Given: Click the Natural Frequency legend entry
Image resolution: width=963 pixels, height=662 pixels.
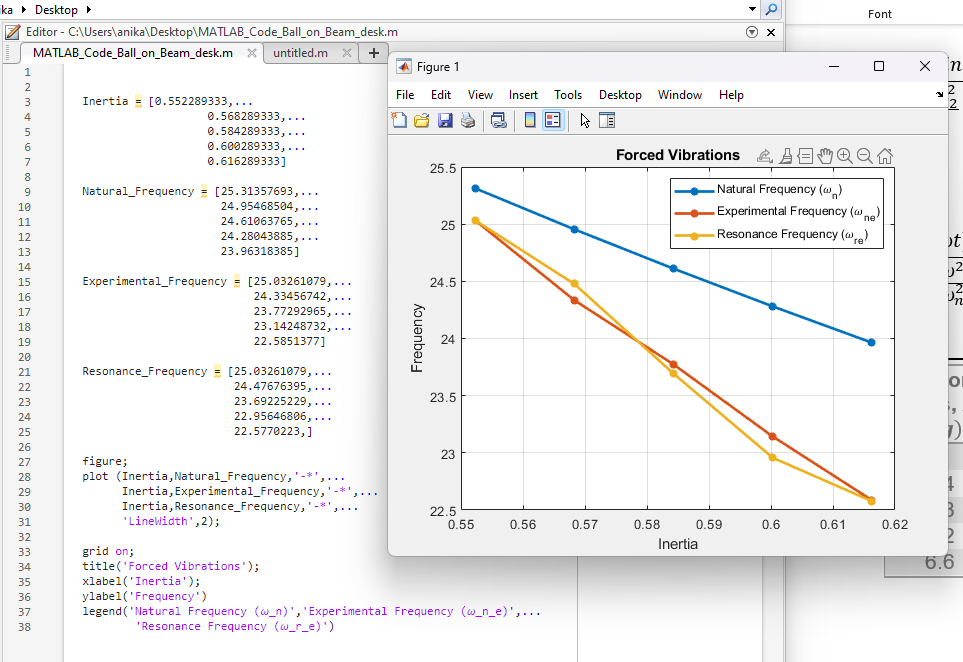Looking at the screenshot, I should 758,190.
